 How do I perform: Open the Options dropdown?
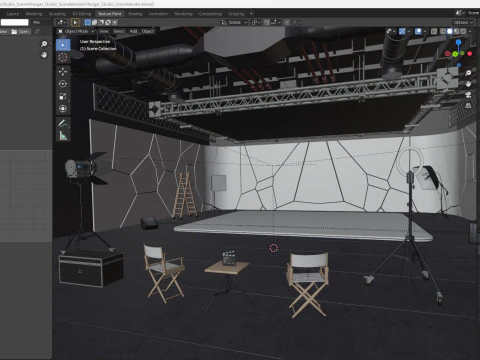(463, 22)
